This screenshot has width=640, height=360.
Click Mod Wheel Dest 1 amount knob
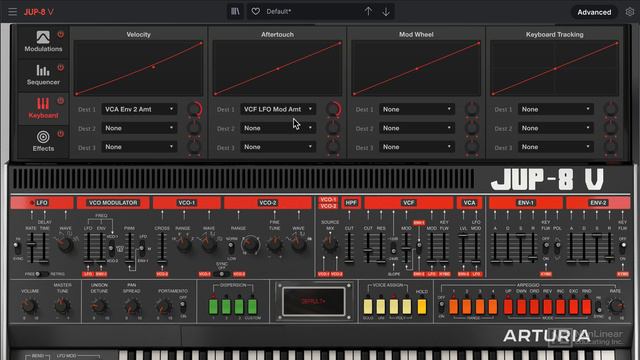click(x=472, y=109)
